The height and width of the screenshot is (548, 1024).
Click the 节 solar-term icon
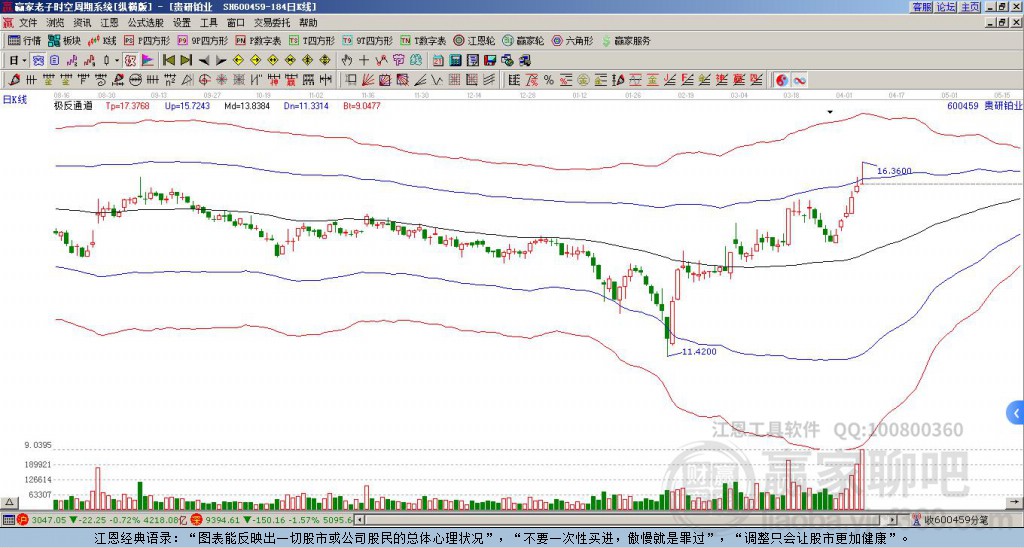point(398,61)
